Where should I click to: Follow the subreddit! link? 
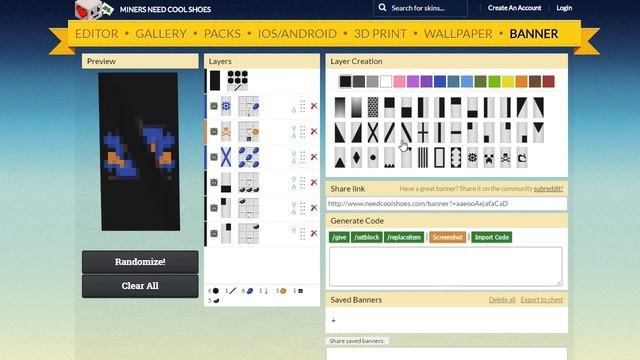[x=548, y=189]
